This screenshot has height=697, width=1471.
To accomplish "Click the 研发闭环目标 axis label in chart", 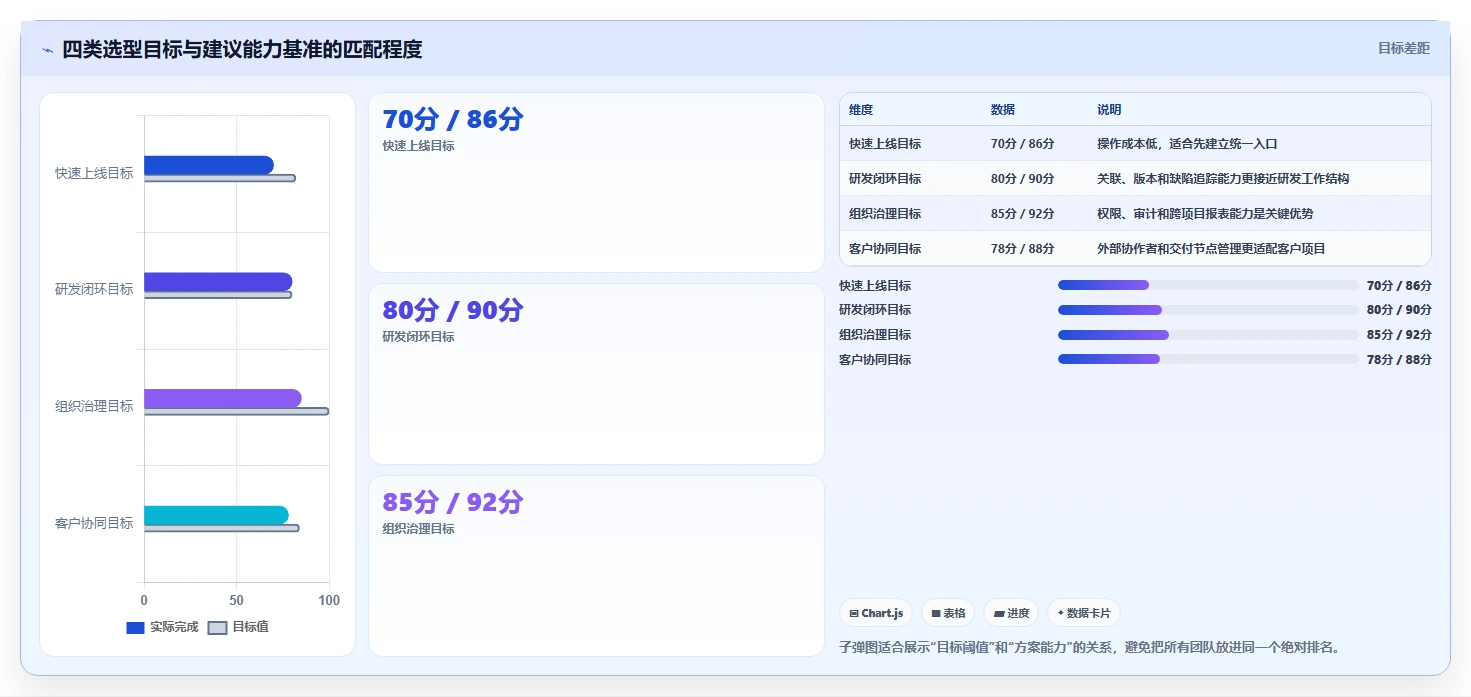I will (94, 289).
